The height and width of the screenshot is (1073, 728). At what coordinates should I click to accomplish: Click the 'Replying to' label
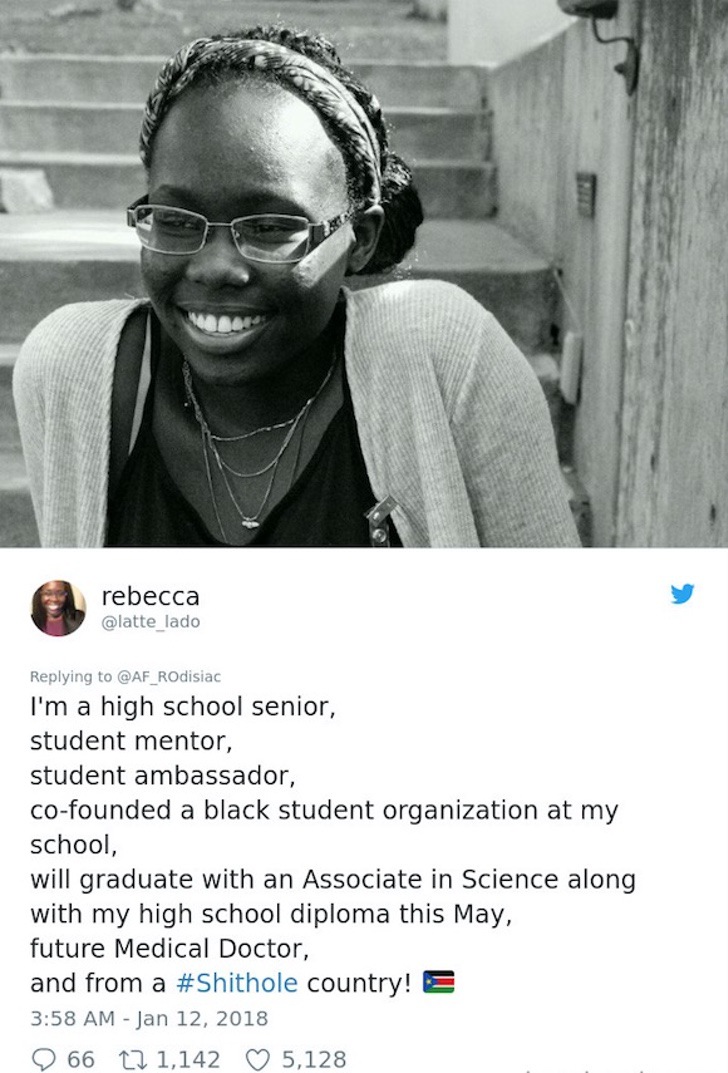[70, 676]
